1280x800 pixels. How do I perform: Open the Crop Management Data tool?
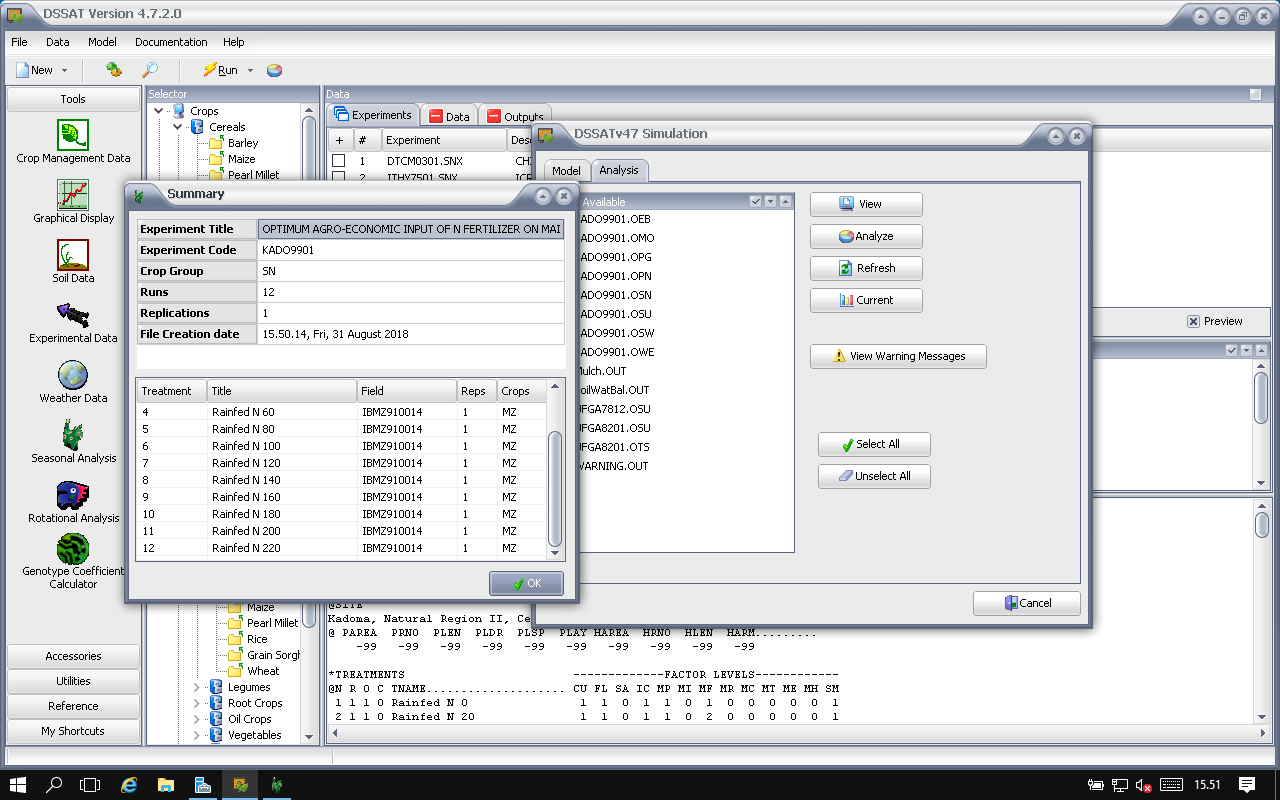[x=73, y=136]
